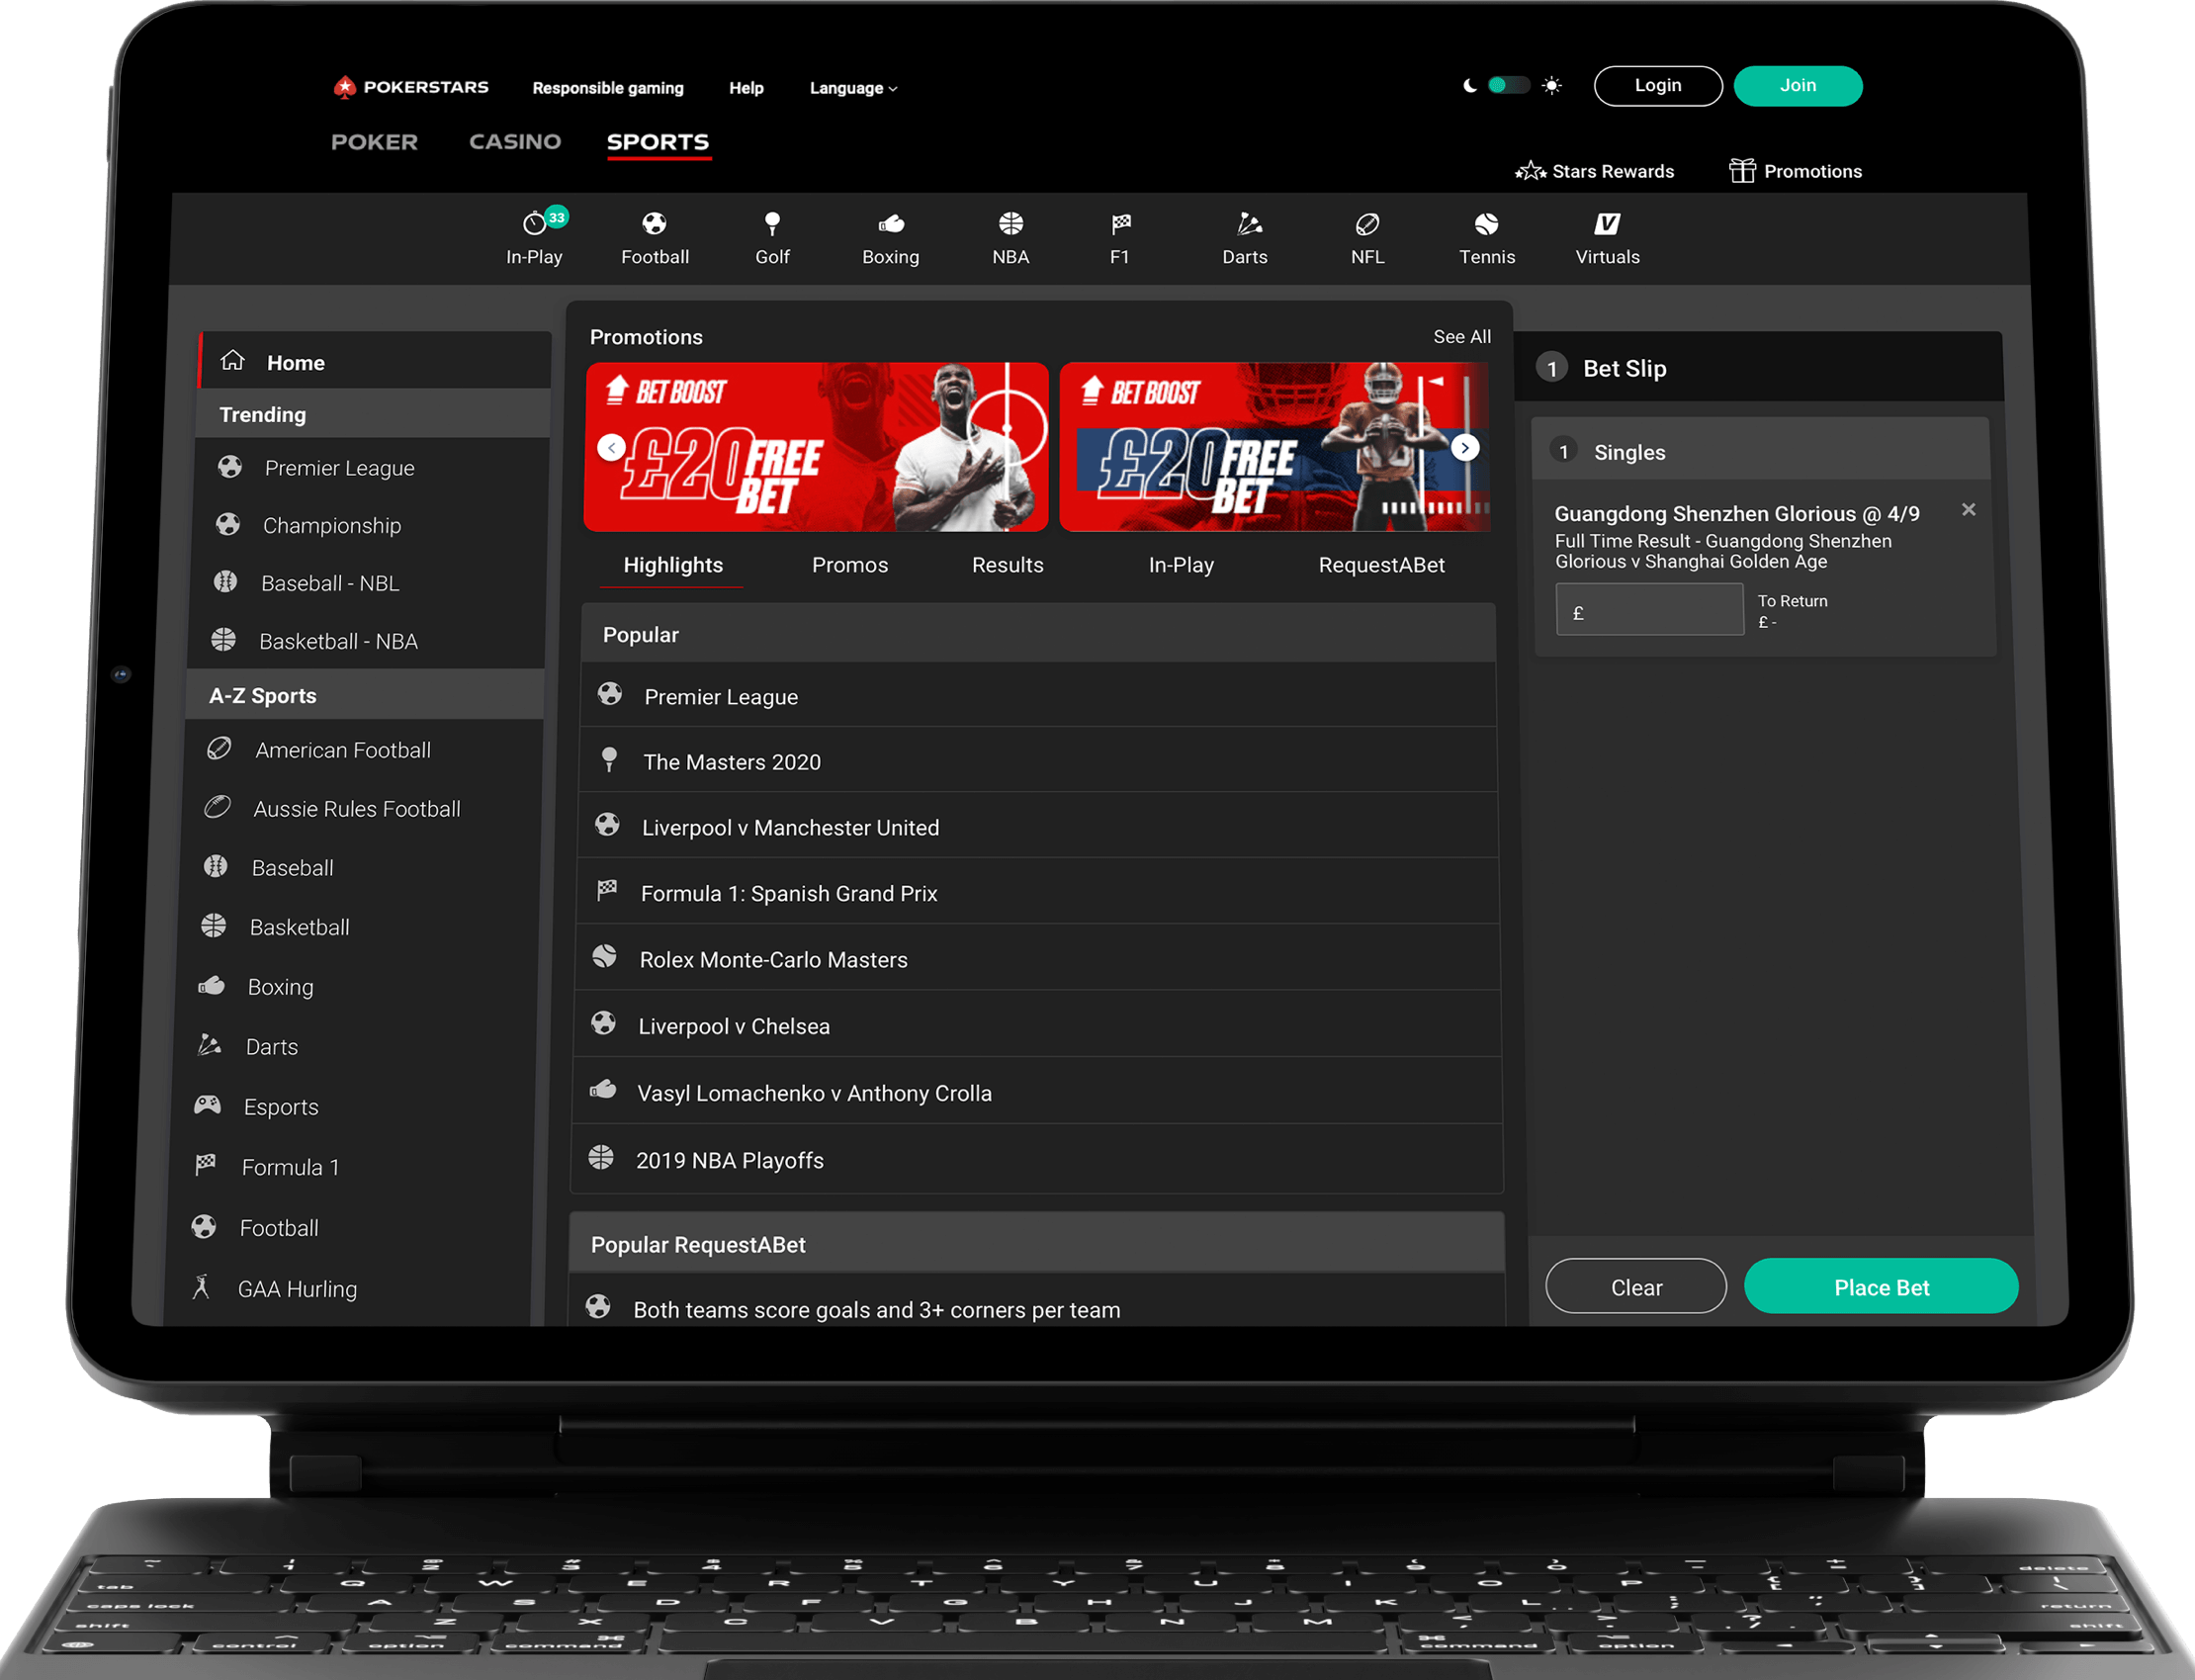
Task: Select Basketball - NBA under Trending
Action: coord(366,641)
